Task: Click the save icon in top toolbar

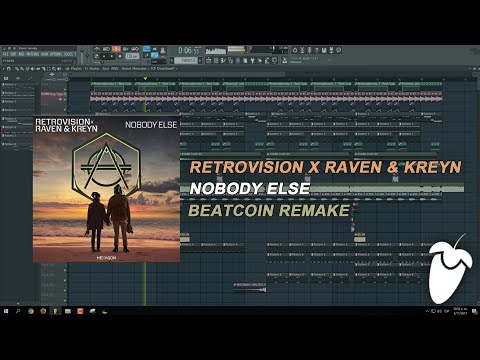Action: tap(324, 50)
